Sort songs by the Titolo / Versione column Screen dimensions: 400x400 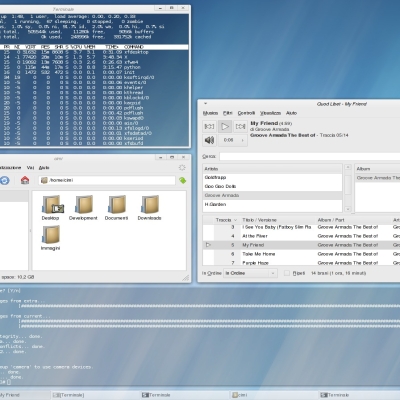[277, 220]
